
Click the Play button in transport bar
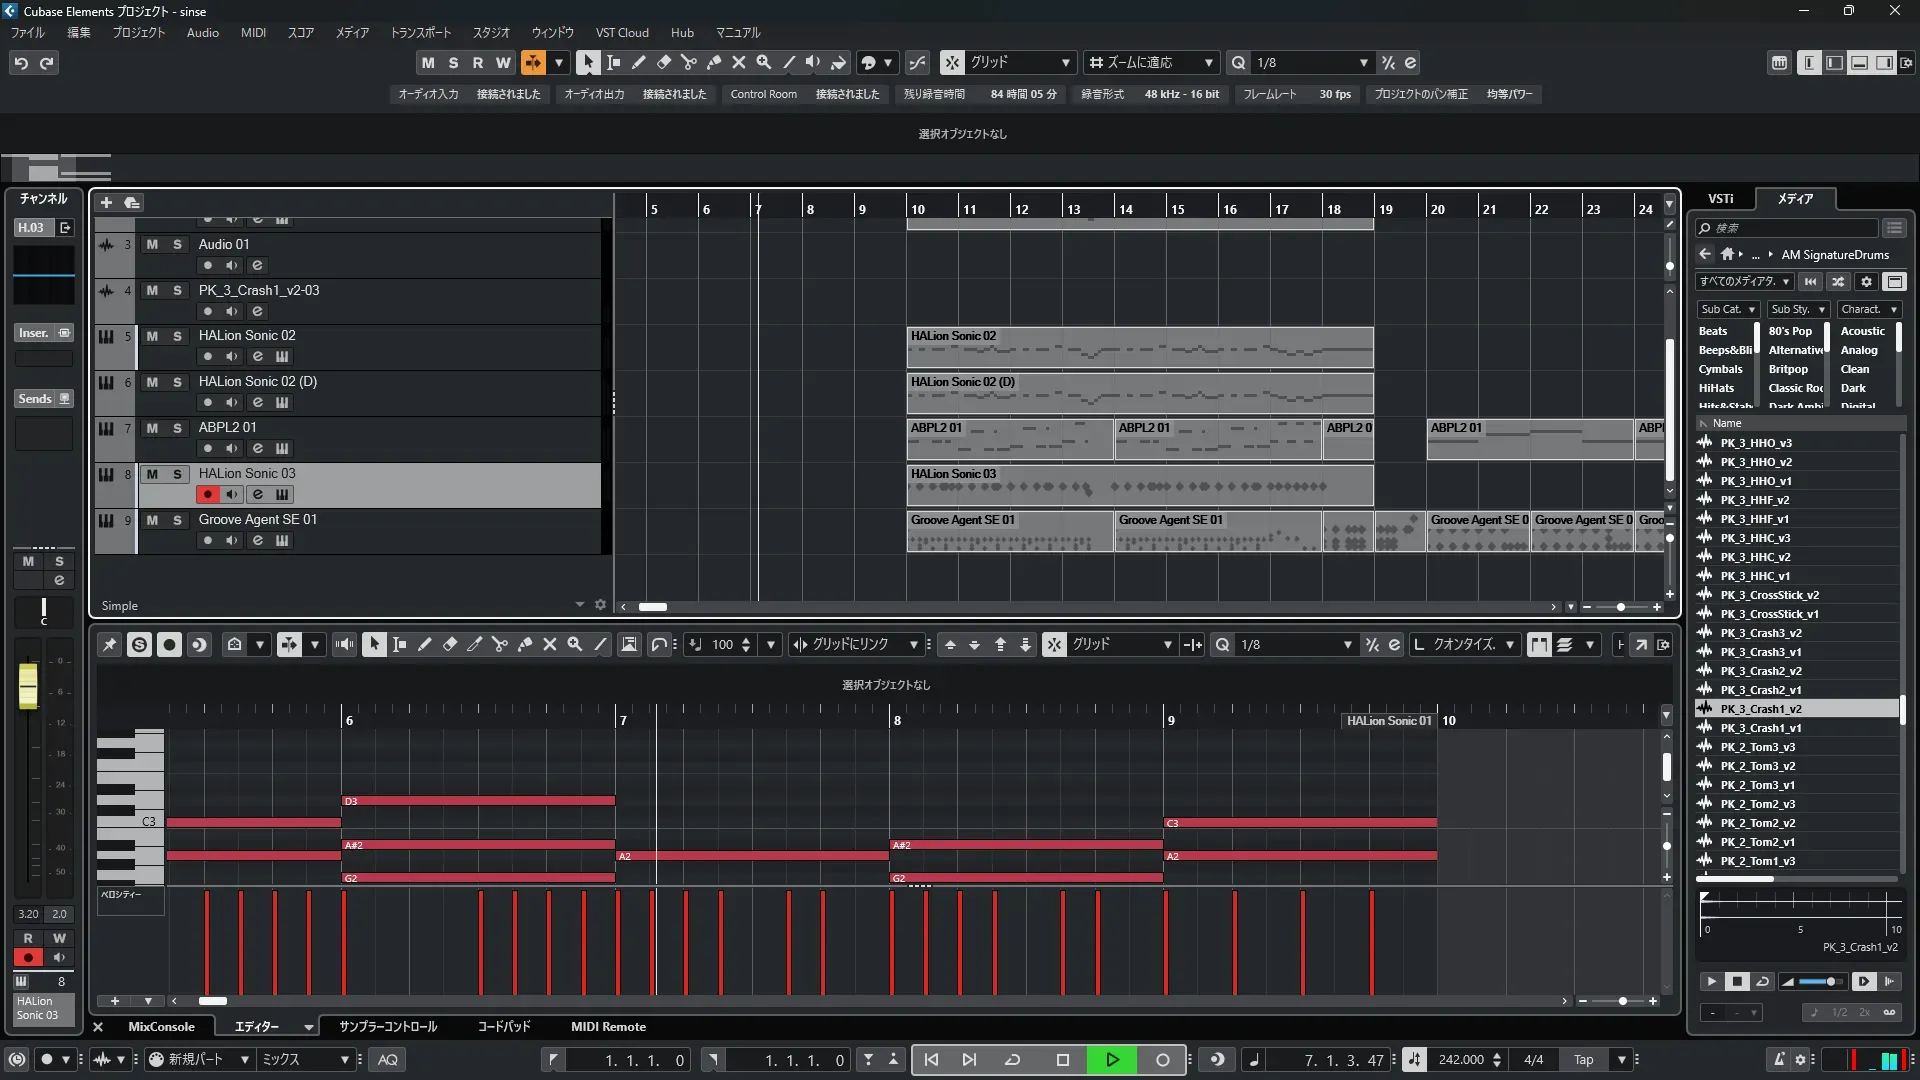click(1112, 1059)
